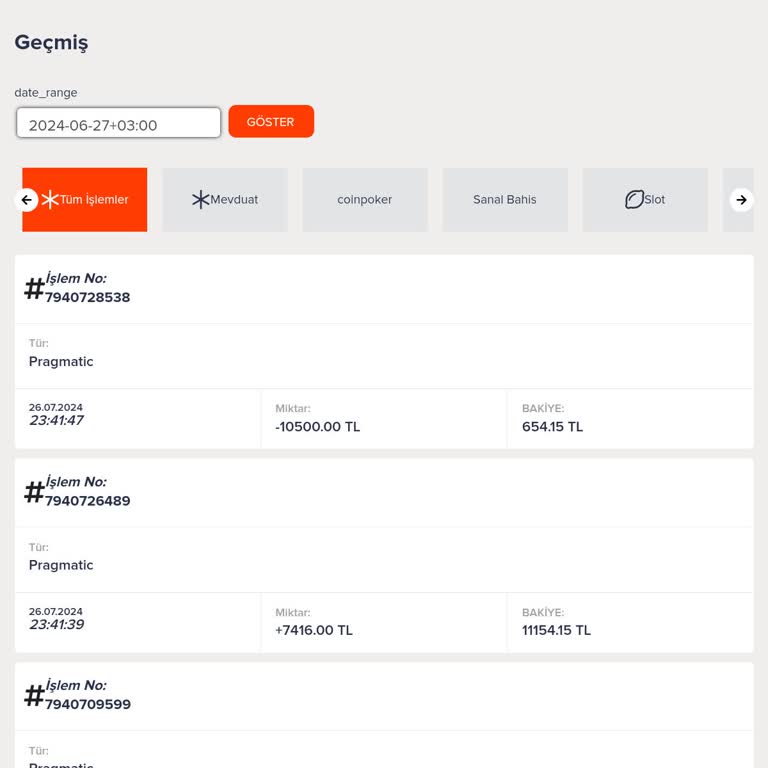This screenshot has height=768, width=768.
Task: Focus the date_range input field
Action: [119, 123]
